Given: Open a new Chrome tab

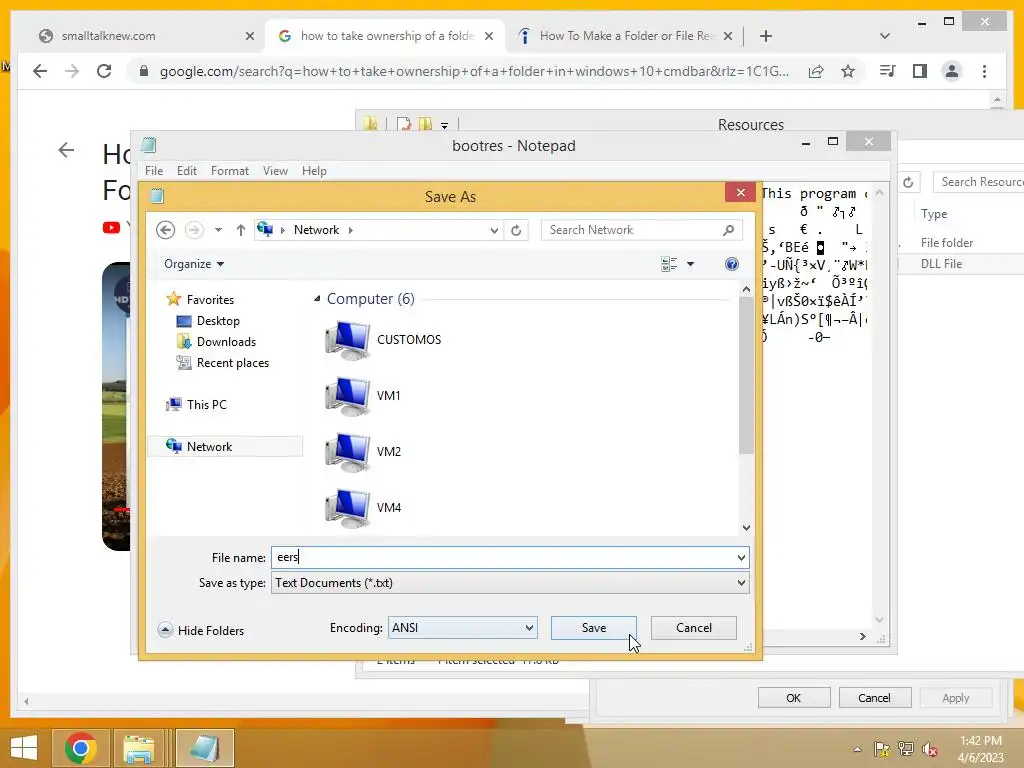Looking at the screenshot, I should coord(766,36).
